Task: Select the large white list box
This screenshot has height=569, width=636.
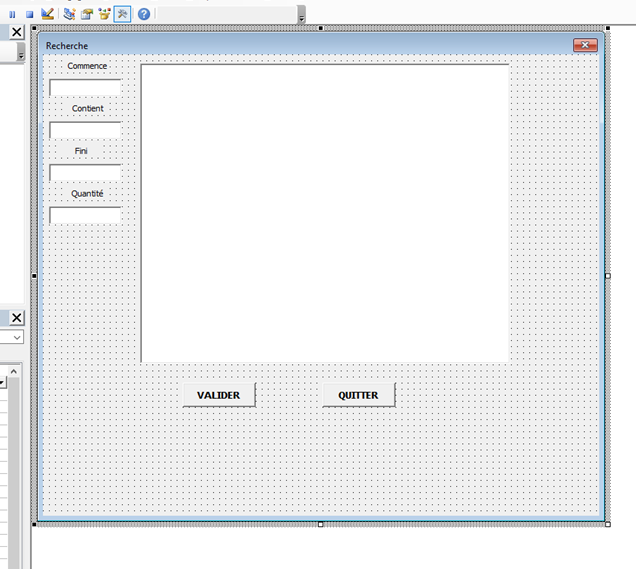Action: [x=325, y=213]
